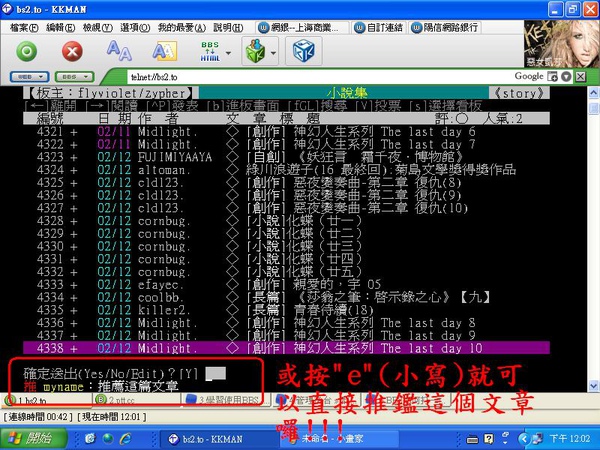The height and width of the screenshot is (450, 600).
Task: Click the help question mark tray icon
Action: point(489,439)
